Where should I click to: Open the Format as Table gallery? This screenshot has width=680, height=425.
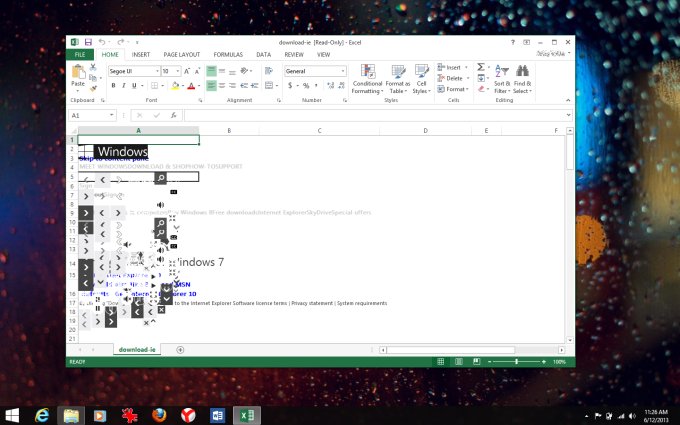tap(398, 79)
